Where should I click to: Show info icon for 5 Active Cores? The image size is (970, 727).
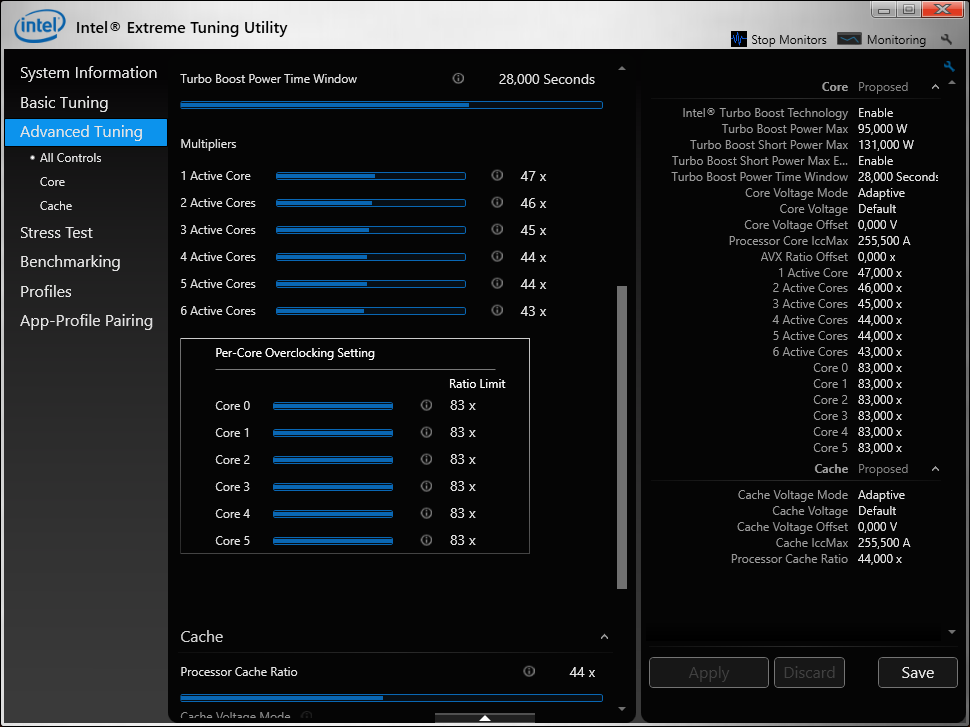pos(497,283)
